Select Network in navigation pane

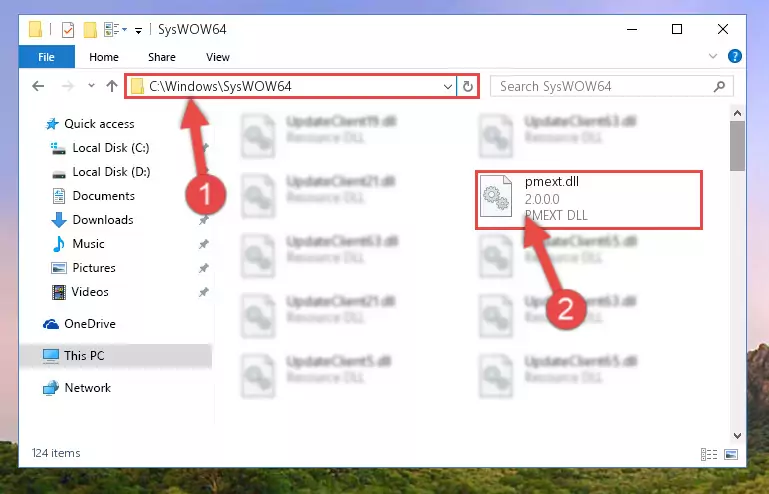[77, 388]
